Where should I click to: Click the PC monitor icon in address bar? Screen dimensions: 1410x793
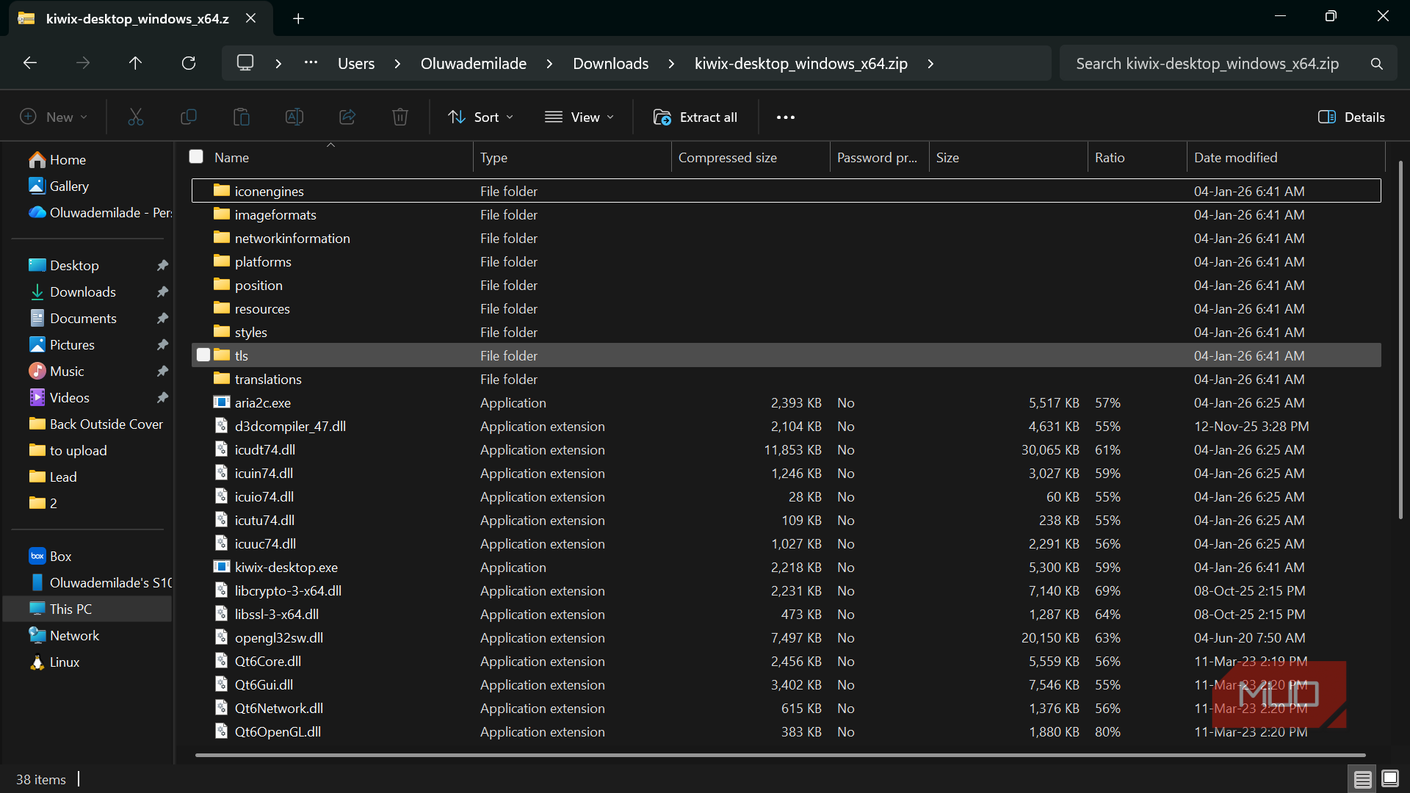pos(245,63)
